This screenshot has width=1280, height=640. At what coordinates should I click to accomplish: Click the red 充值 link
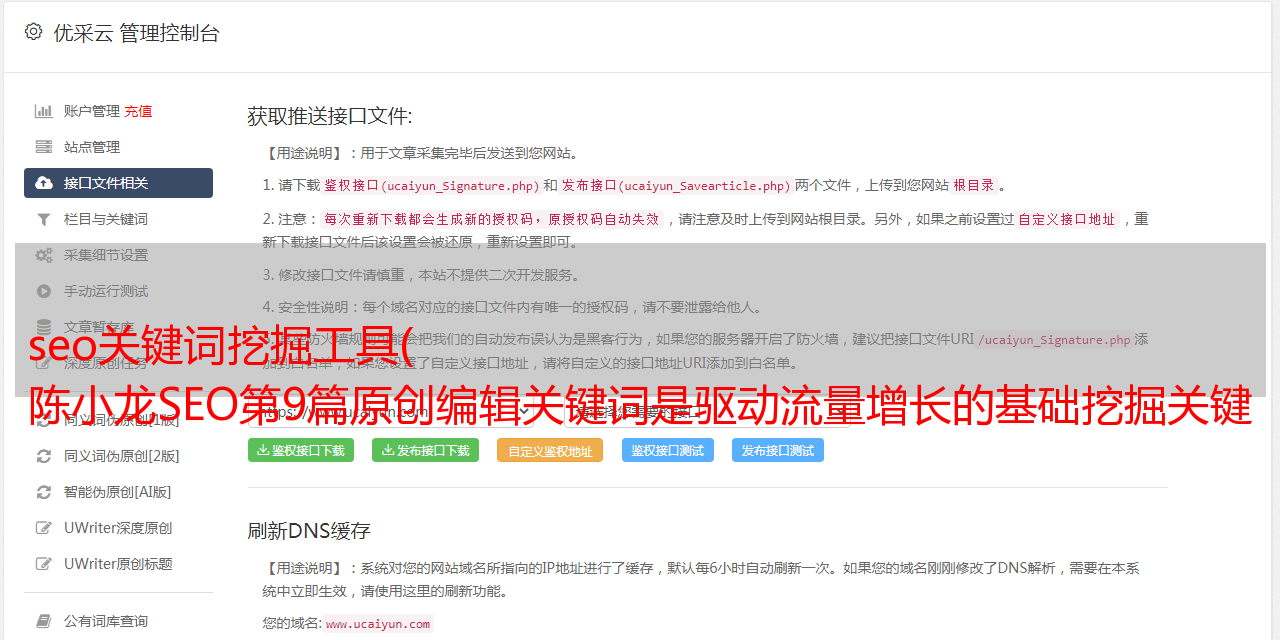[138, 111]
